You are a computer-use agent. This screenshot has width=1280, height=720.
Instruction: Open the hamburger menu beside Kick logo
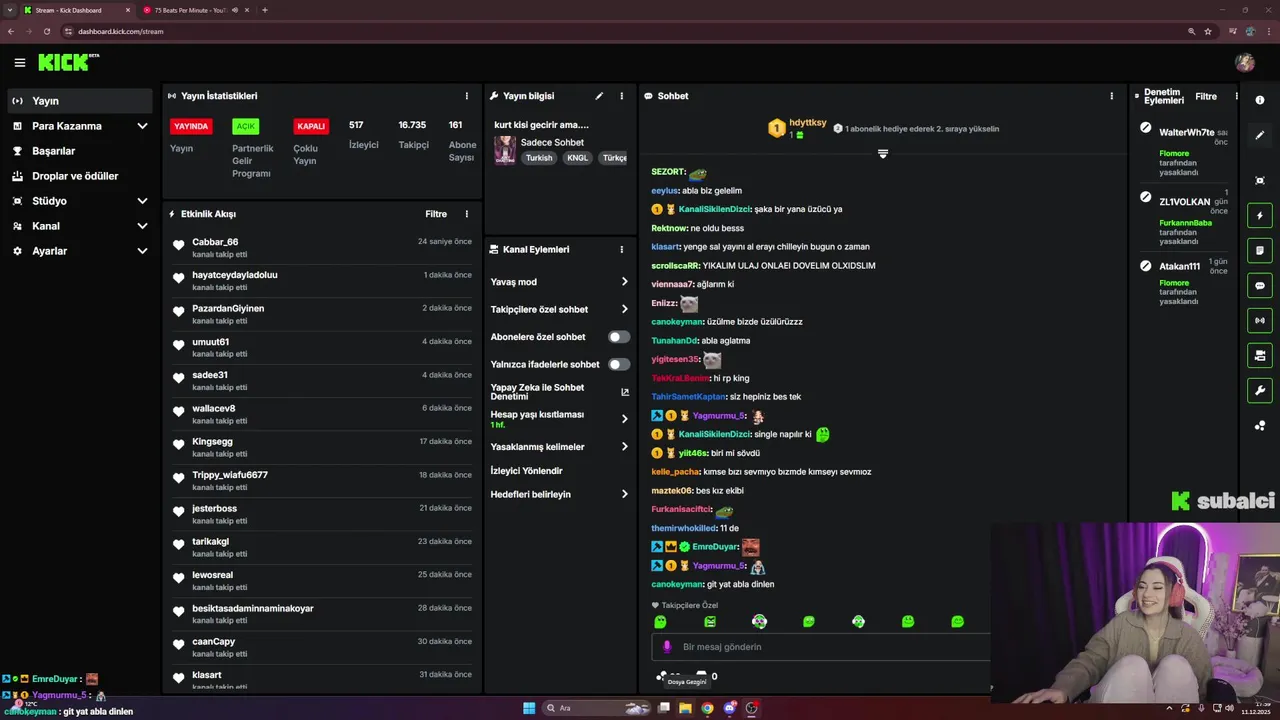[x=19, y=63]
